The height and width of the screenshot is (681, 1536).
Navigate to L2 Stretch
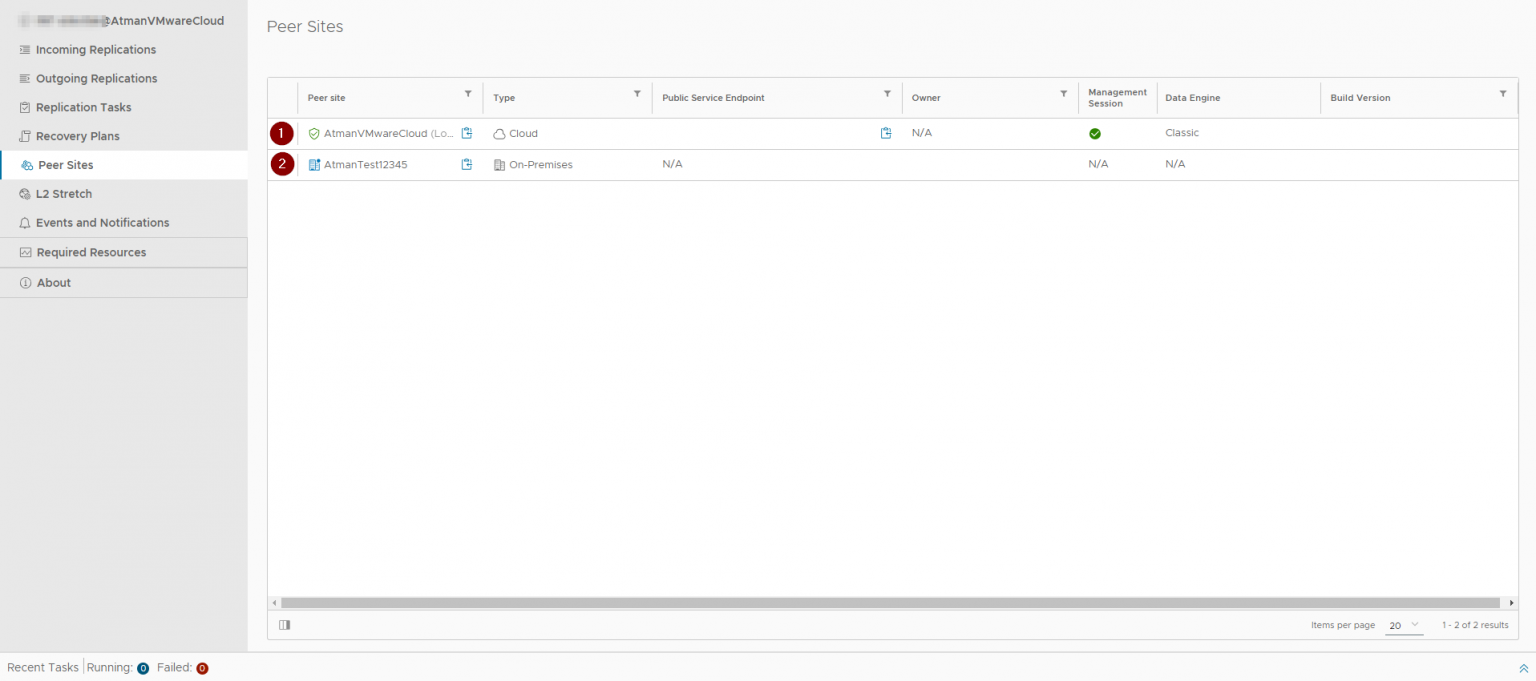63,194
